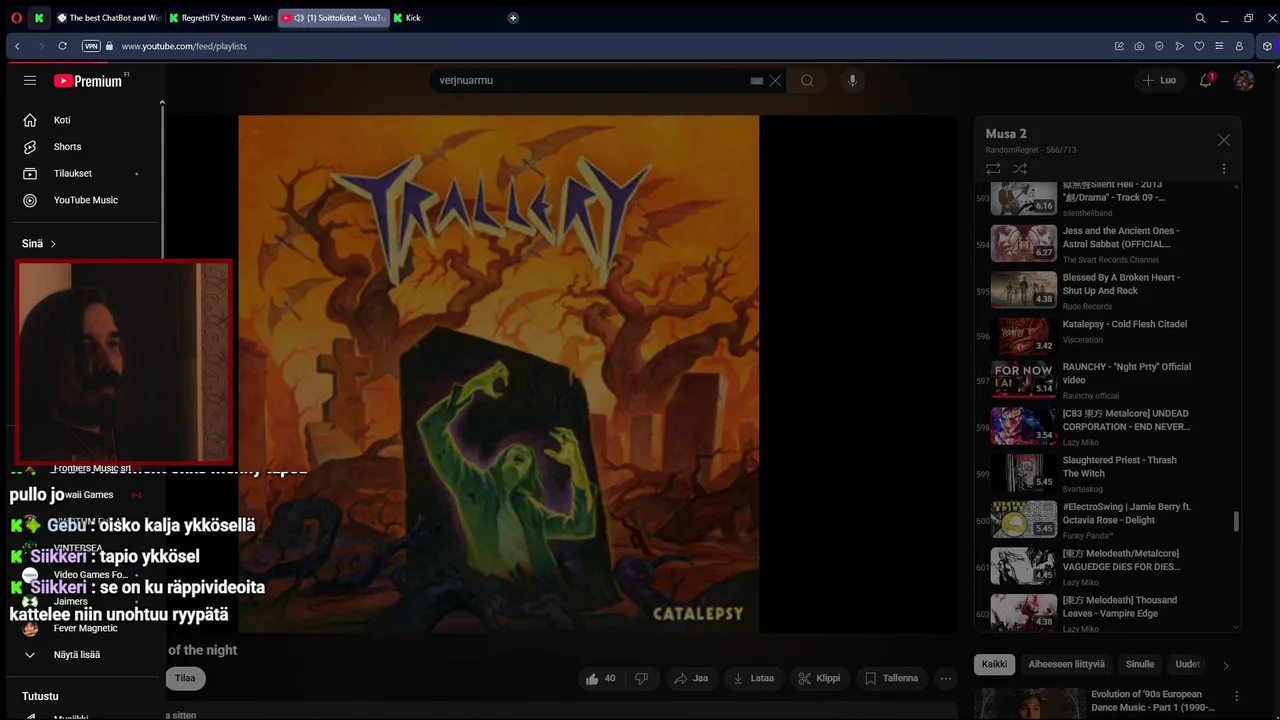
Task: Subscribe with the Tilaa button
Action: tap(185, 678)
